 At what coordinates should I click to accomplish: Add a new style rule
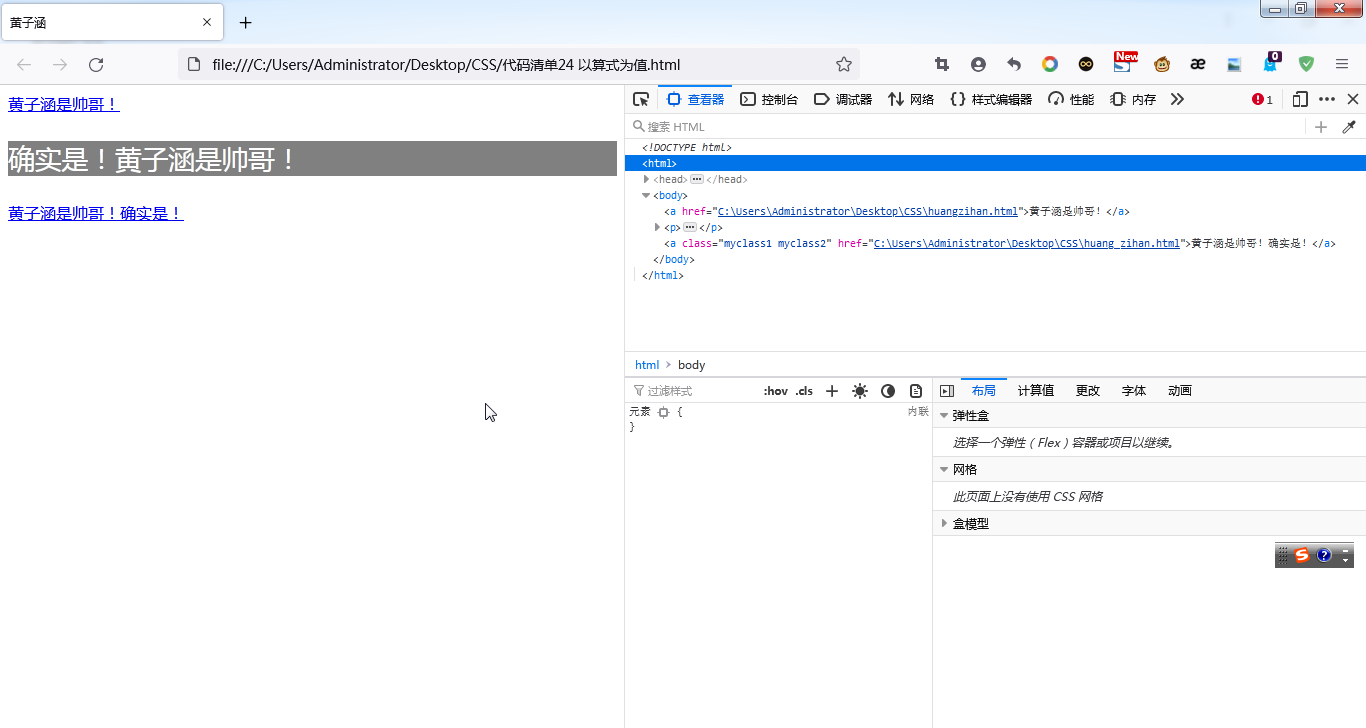[831, 391]
